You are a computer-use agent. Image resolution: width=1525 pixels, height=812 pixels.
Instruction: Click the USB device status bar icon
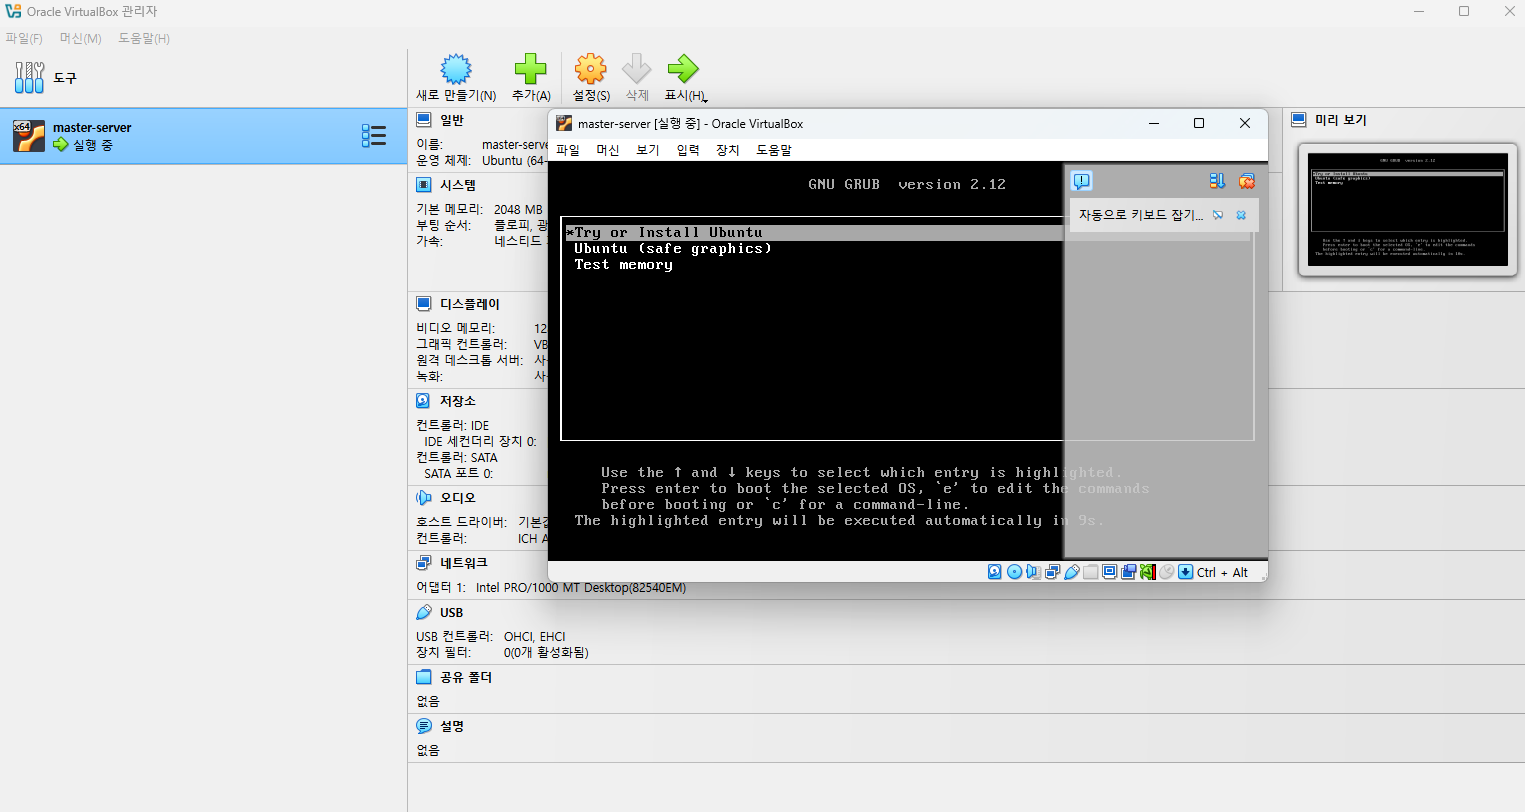pyautogui.click(x=1072, y=572)
